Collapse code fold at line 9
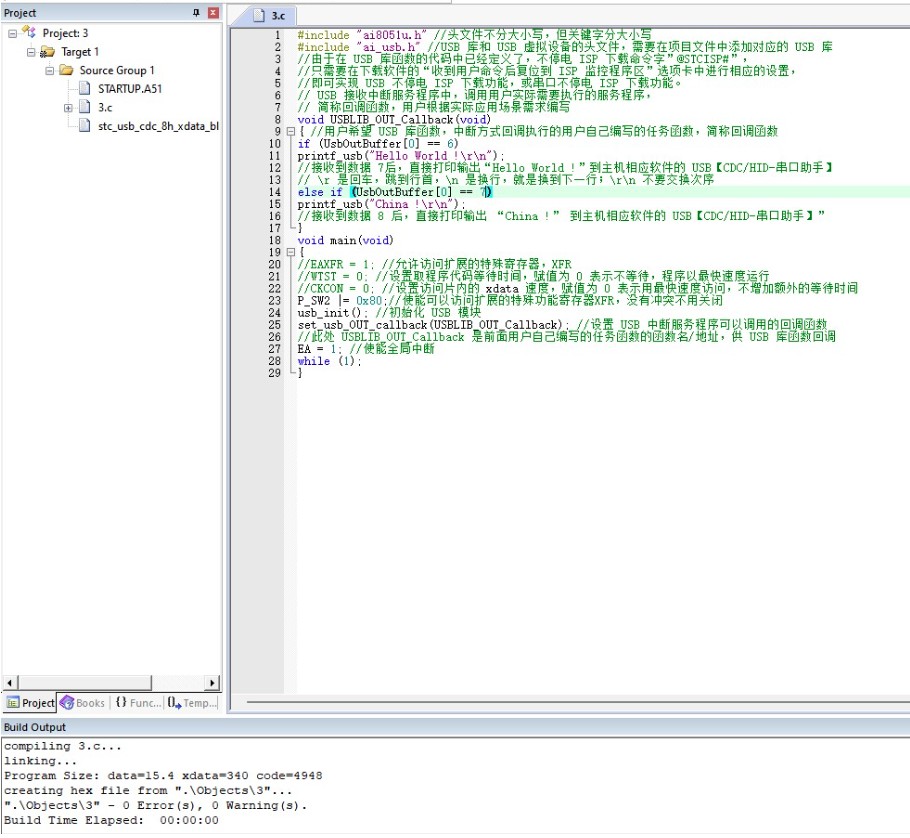The width and height of the screenshot is (910, 838). click(x=291, y=132)
